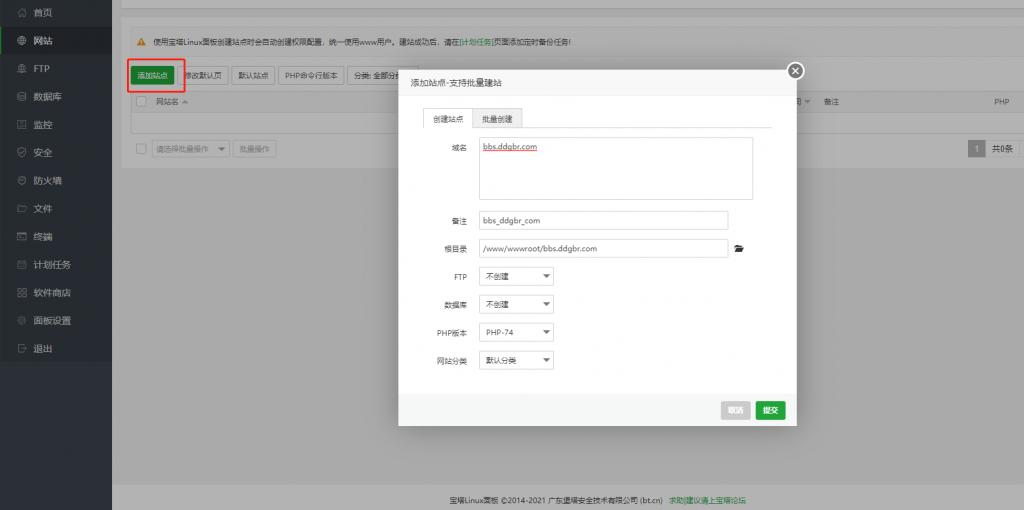Click the Home (首页) sidebar icon
Screen dimensions: 1024x510
click(x=22, y=12)
